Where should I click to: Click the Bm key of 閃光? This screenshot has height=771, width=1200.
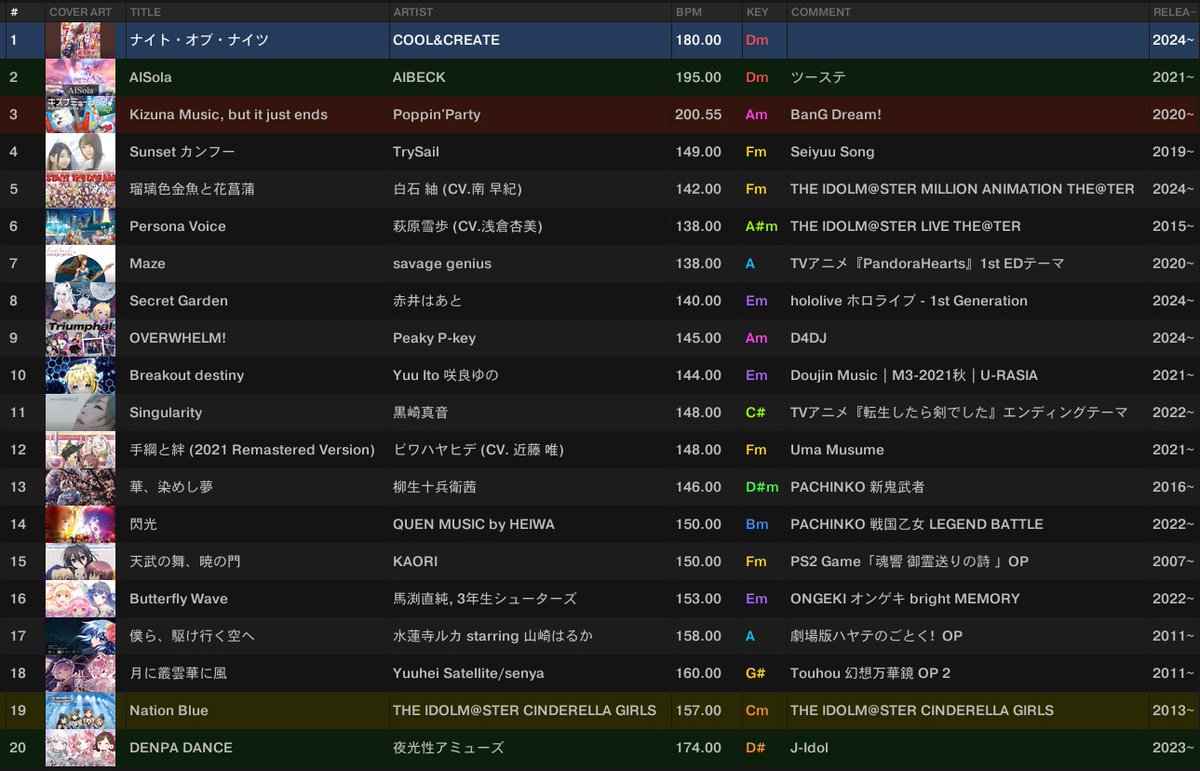pos(756,524)
